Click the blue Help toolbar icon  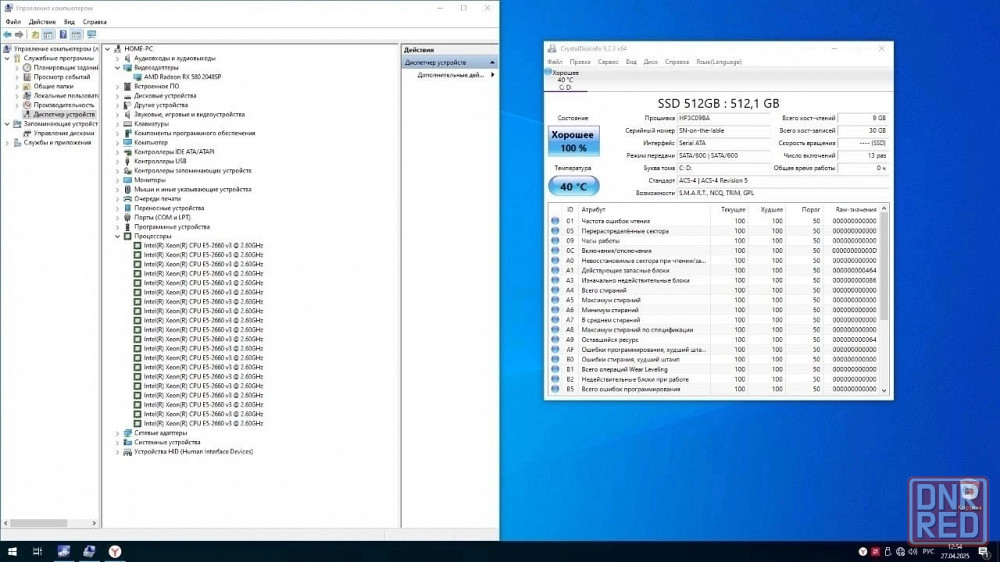pos(63,34)
